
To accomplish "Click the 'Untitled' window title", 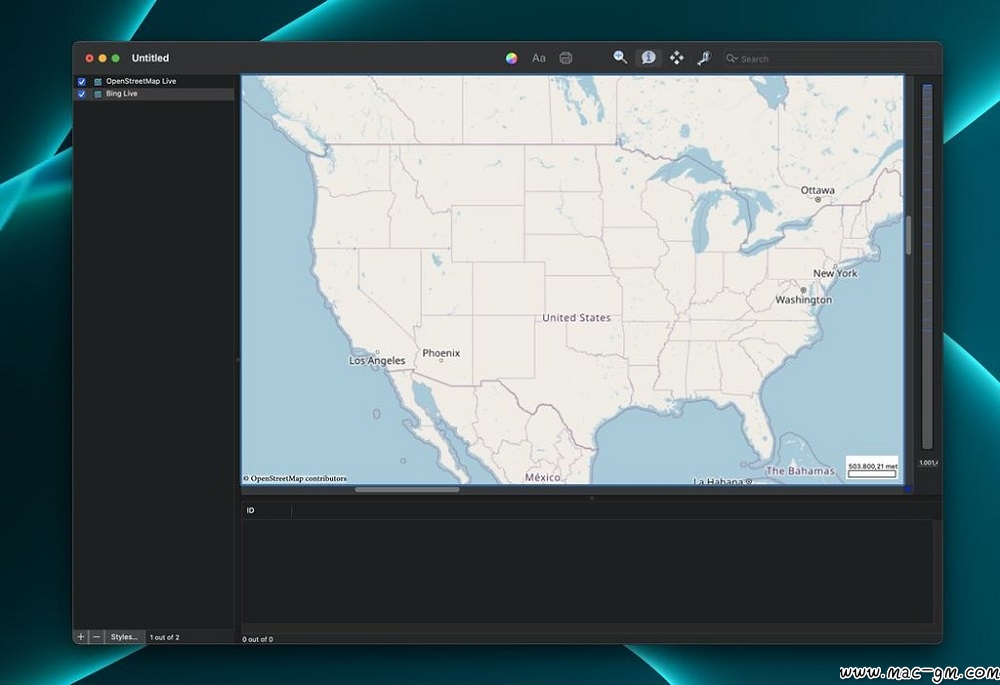I will (151, 58).
